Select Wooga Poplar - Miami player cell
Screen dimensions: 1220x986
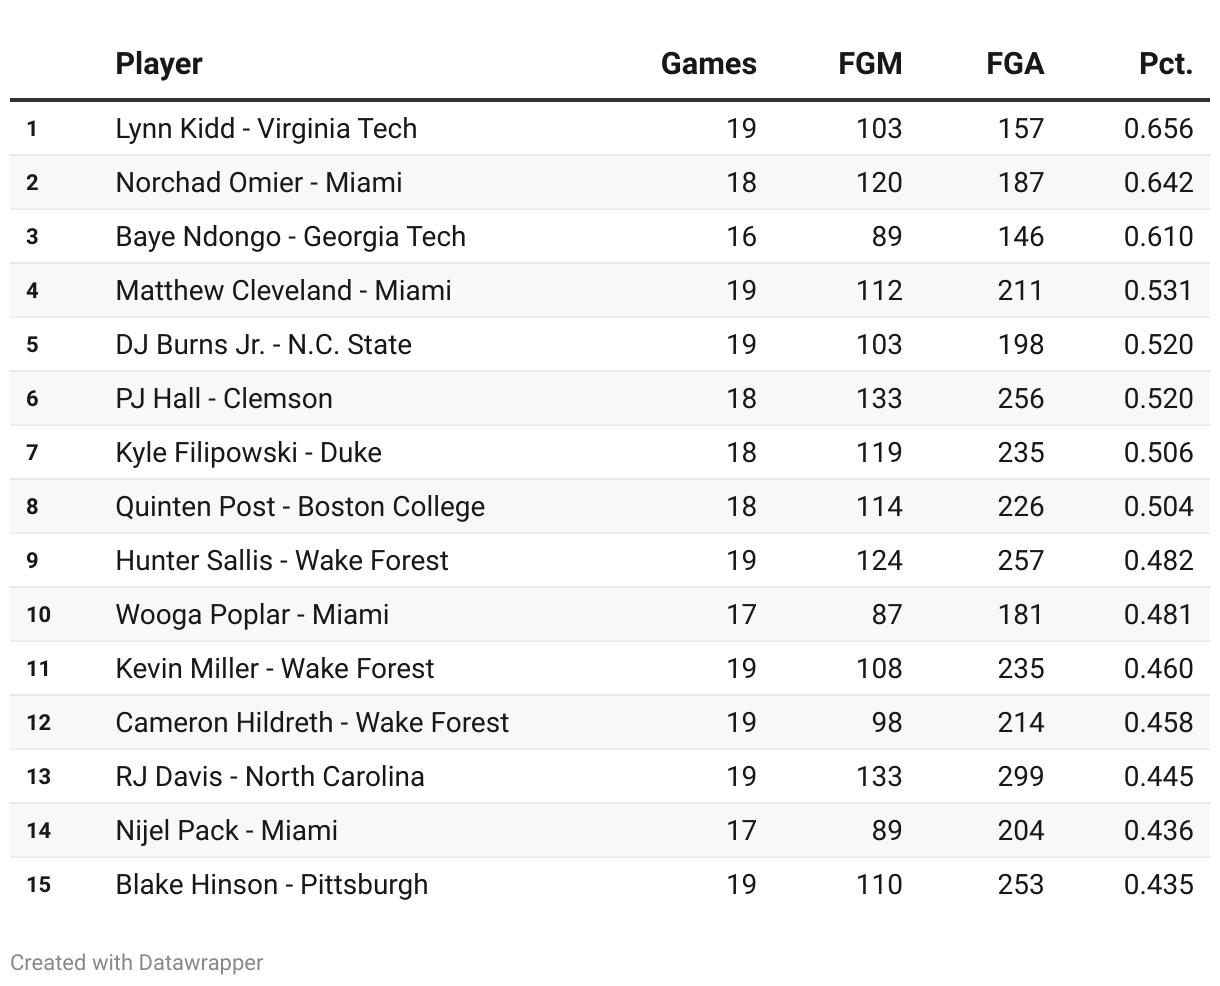252,614
